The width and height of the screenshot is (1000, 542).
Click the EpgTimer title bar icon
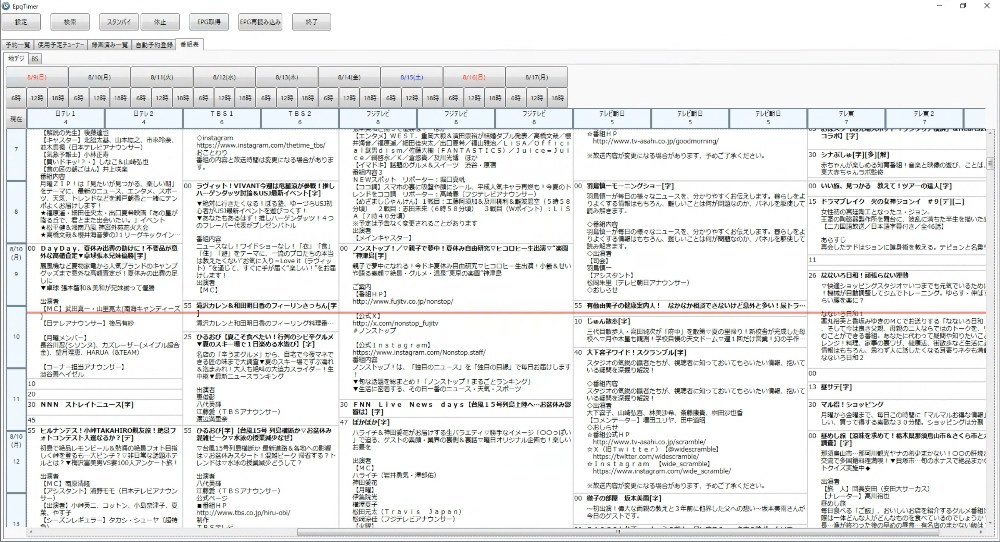coord(5,4)
